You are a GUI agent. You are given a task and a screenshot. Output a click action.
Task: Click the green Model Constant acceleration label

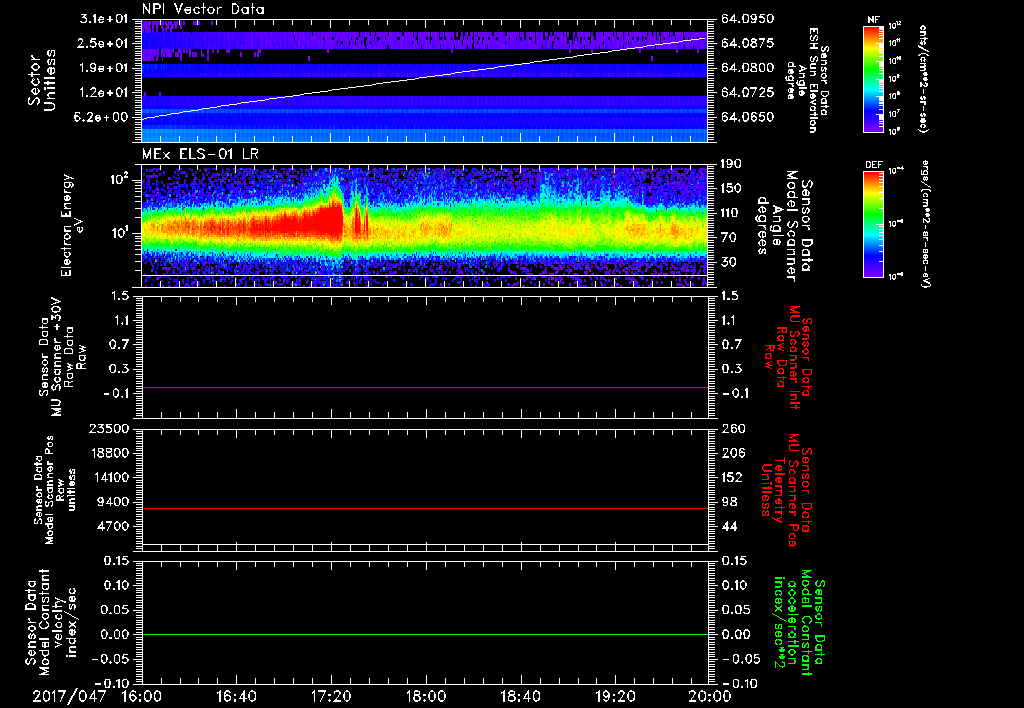[799, 624]
